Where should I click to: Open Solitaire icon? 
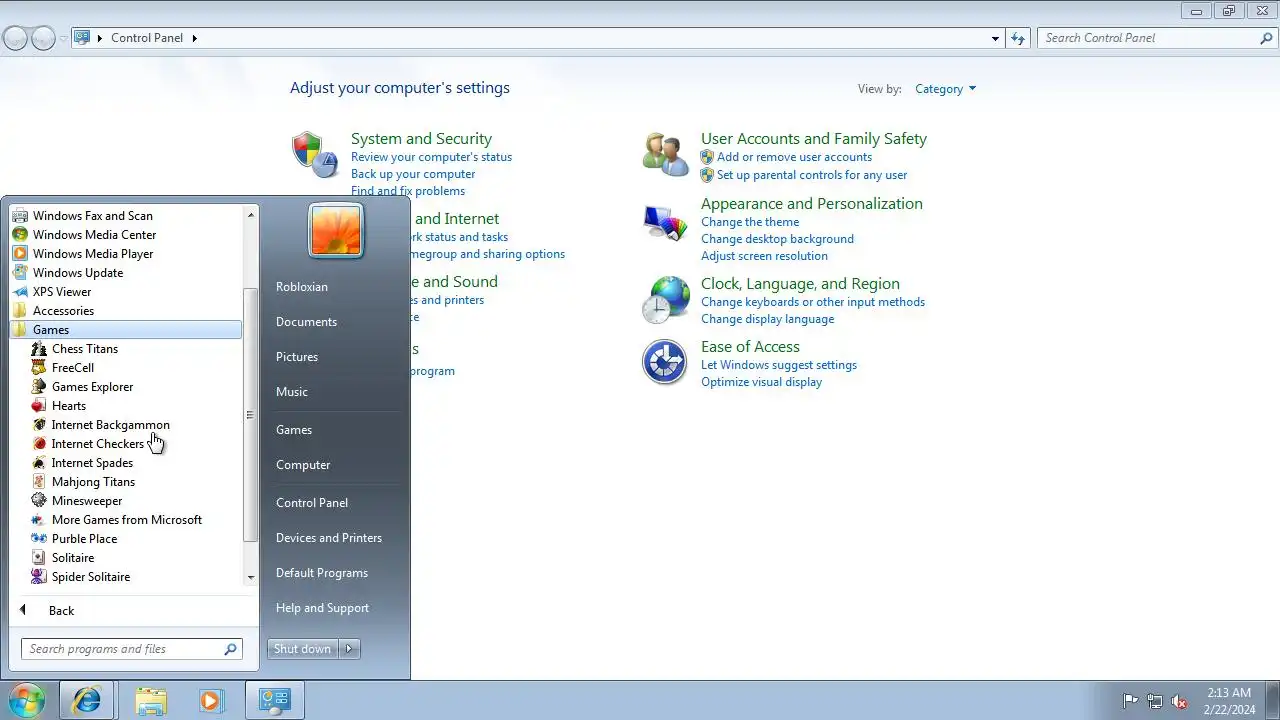click(39, 558)
